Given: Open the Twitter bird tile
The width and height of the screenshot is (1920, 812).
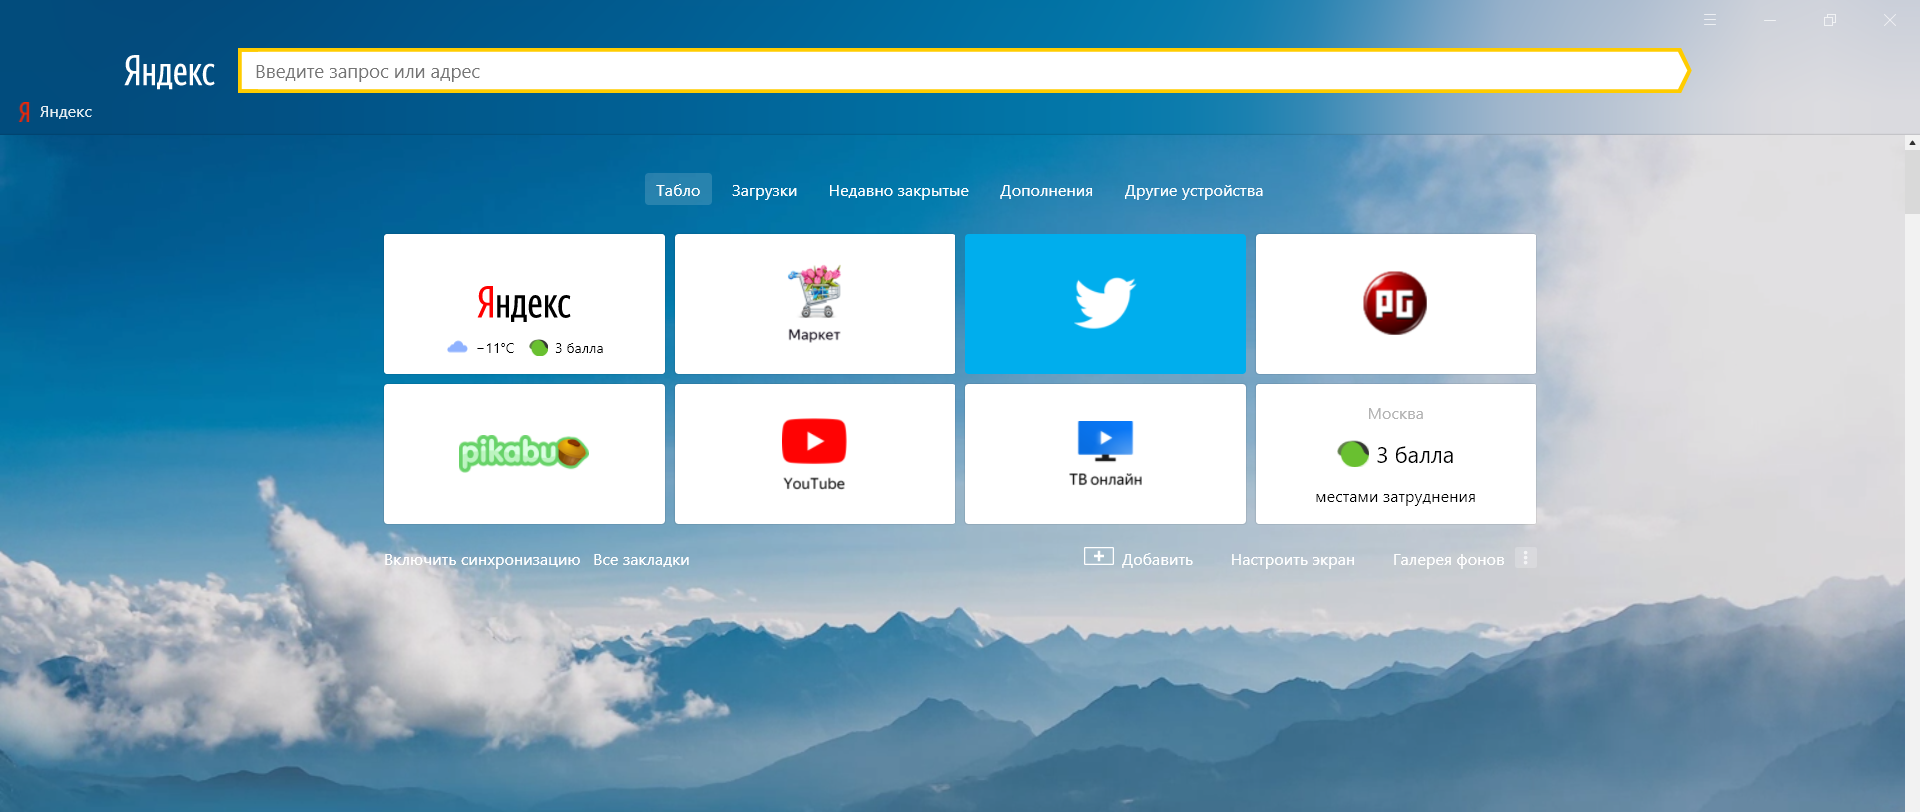Looking at the screenshot, I should [1105, 303].
